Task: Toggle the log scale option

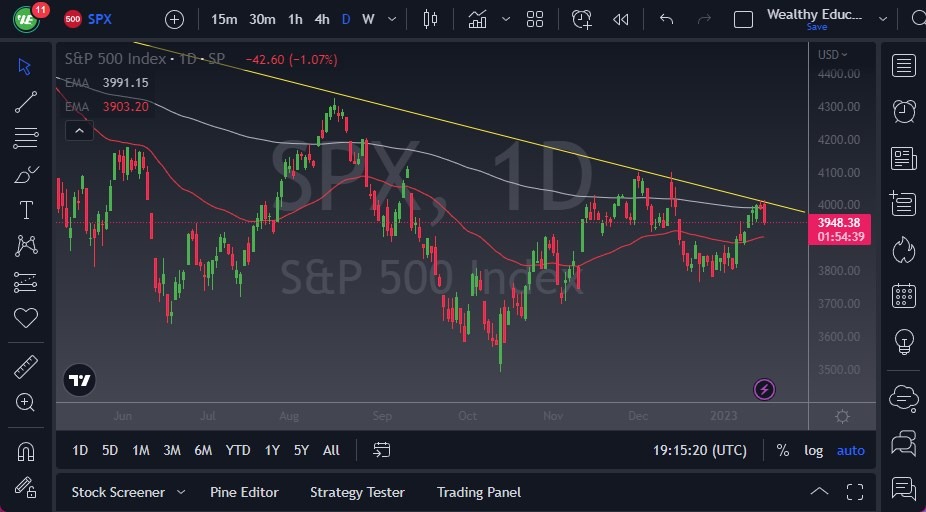Action: point(814,450)
